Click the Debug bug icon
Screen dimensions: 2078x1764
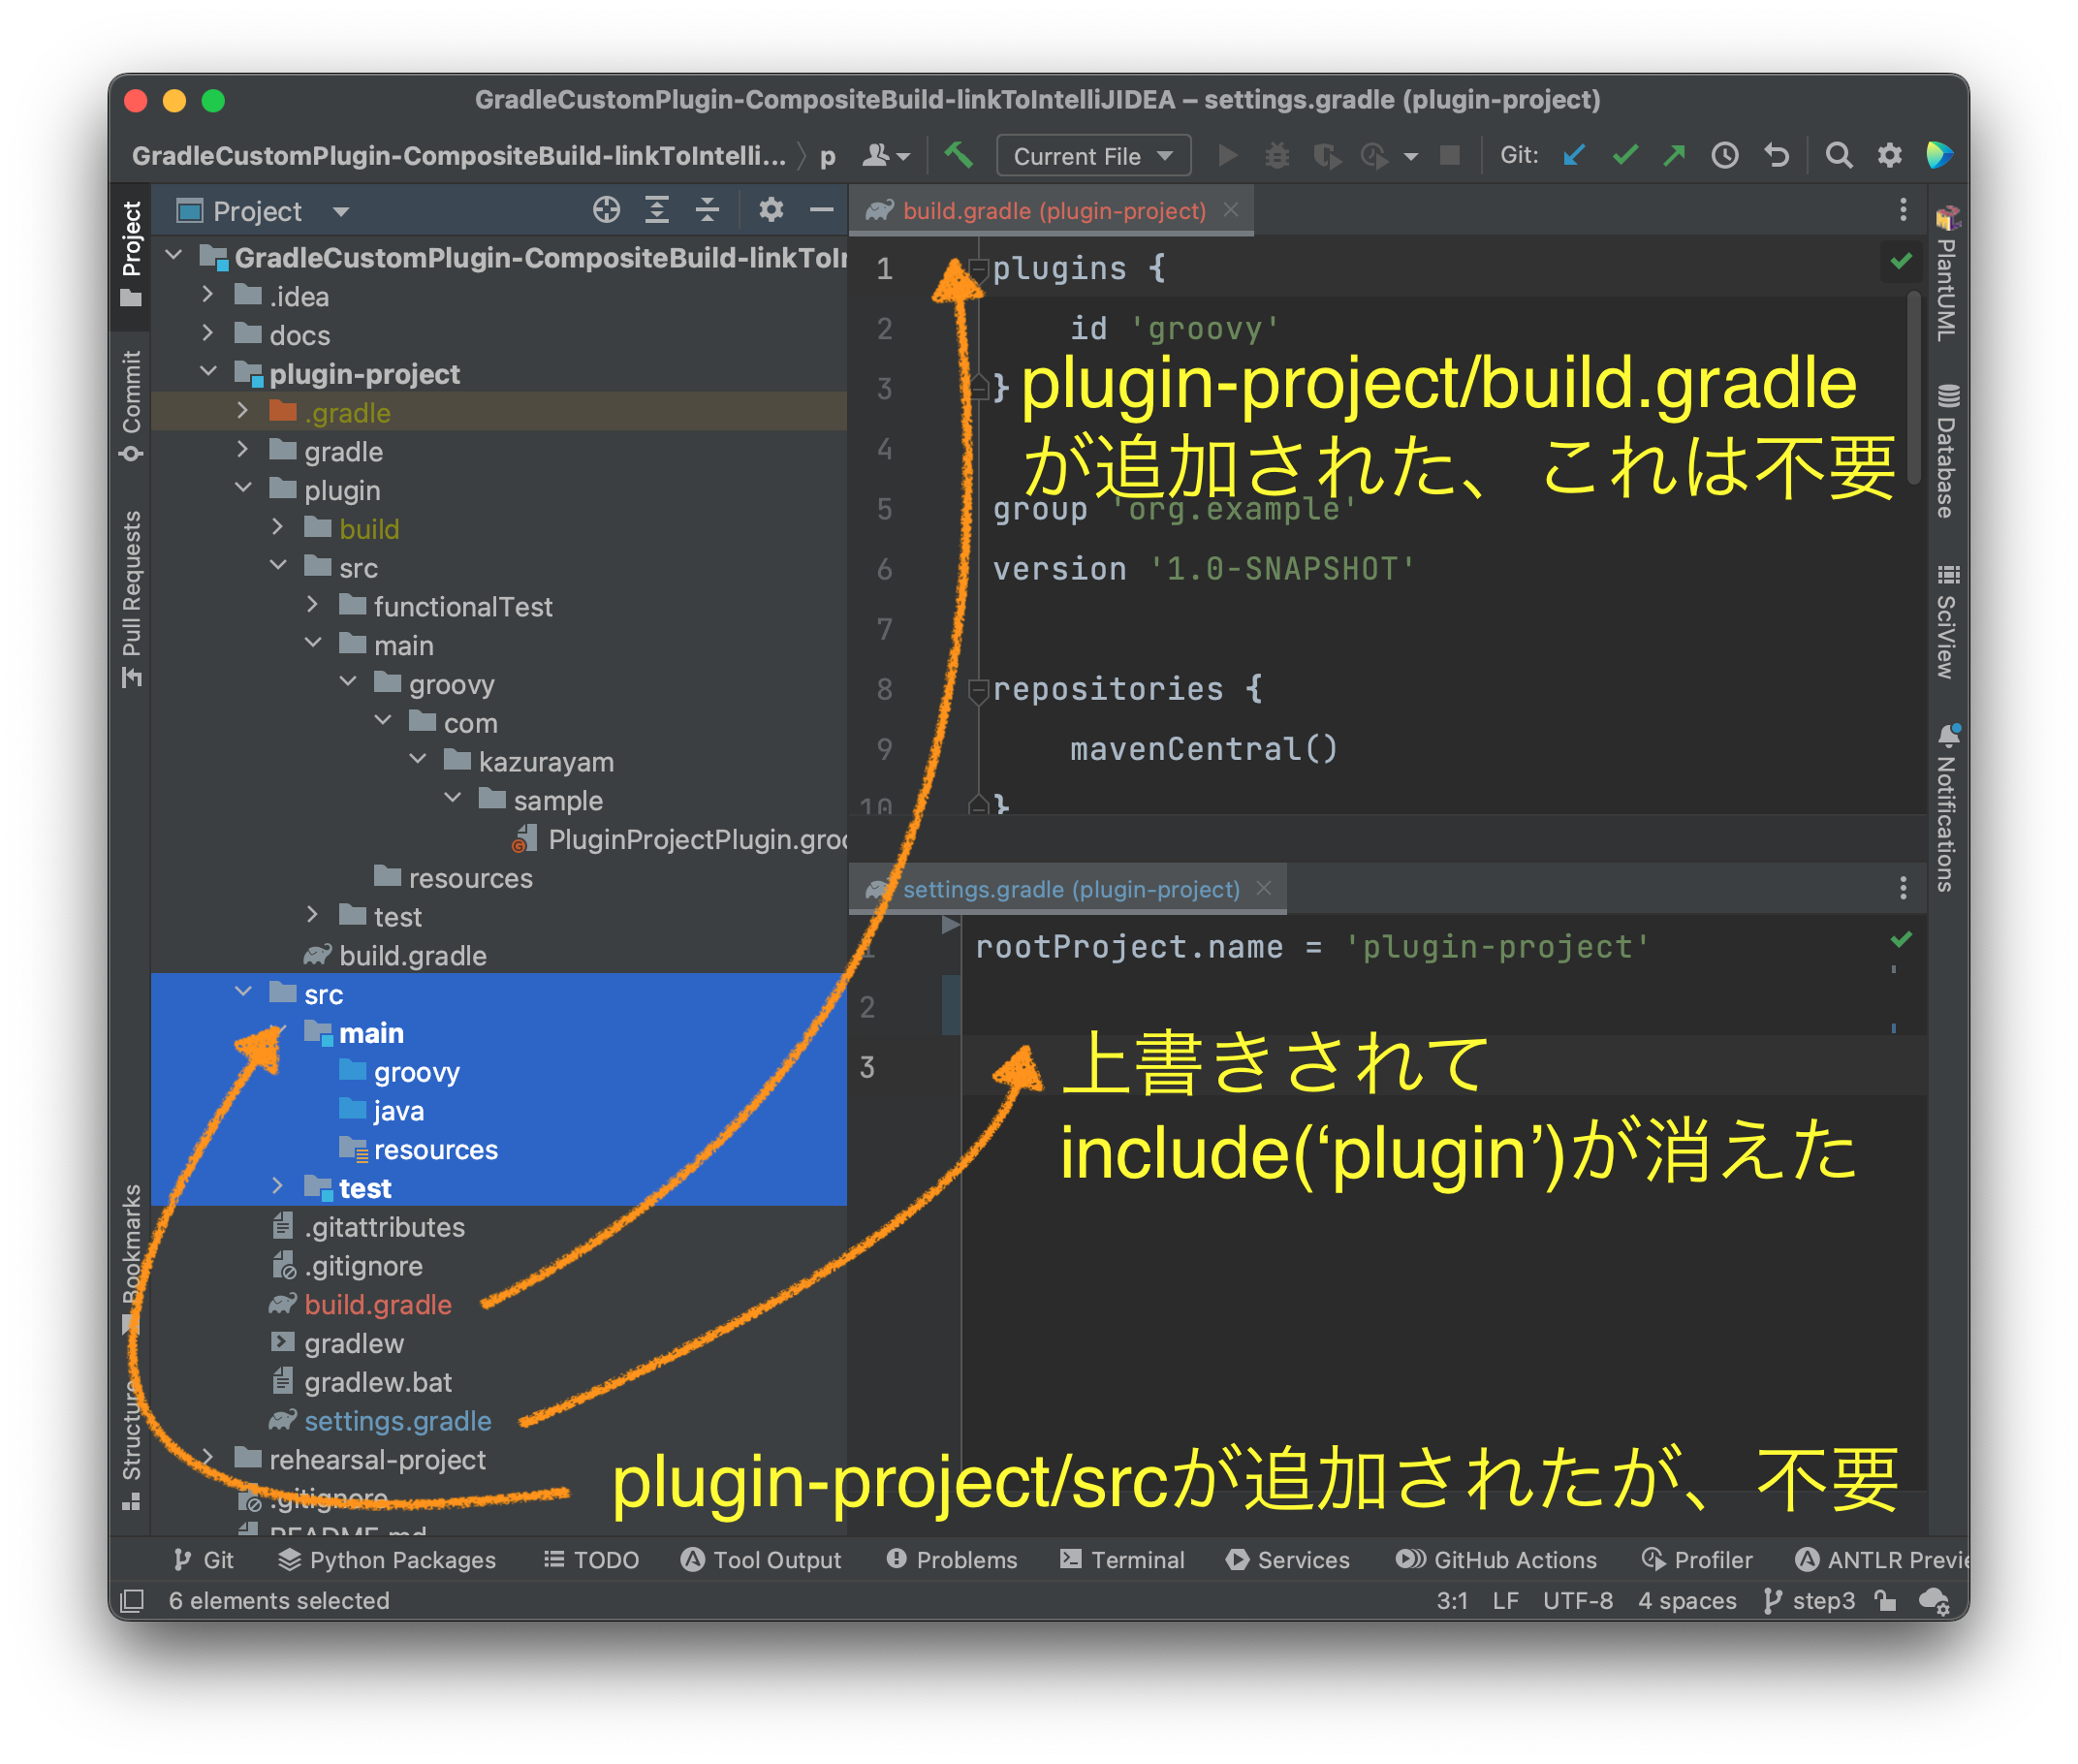click(1277, 155)
